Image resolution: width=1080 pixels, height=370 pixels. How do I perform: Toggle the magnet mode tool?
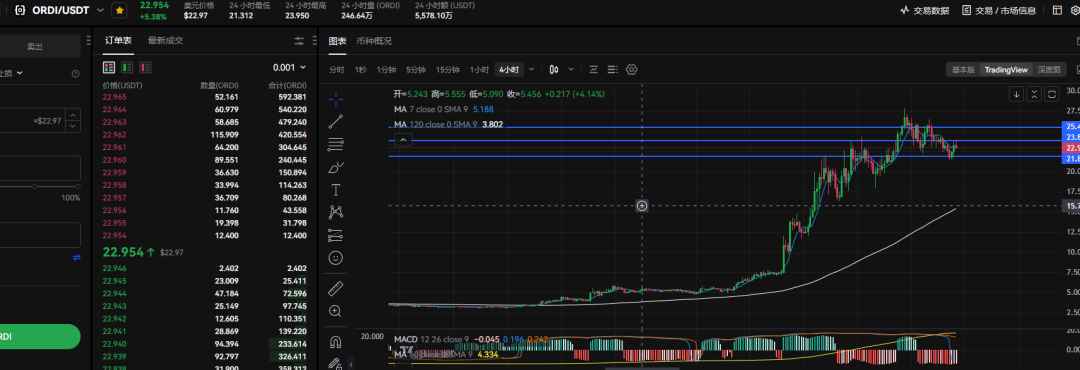335,341
